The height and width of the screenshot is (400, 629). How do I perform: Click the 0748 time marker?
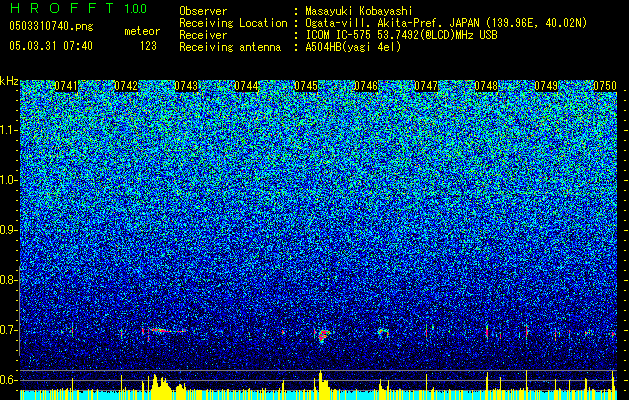[486, 86]
